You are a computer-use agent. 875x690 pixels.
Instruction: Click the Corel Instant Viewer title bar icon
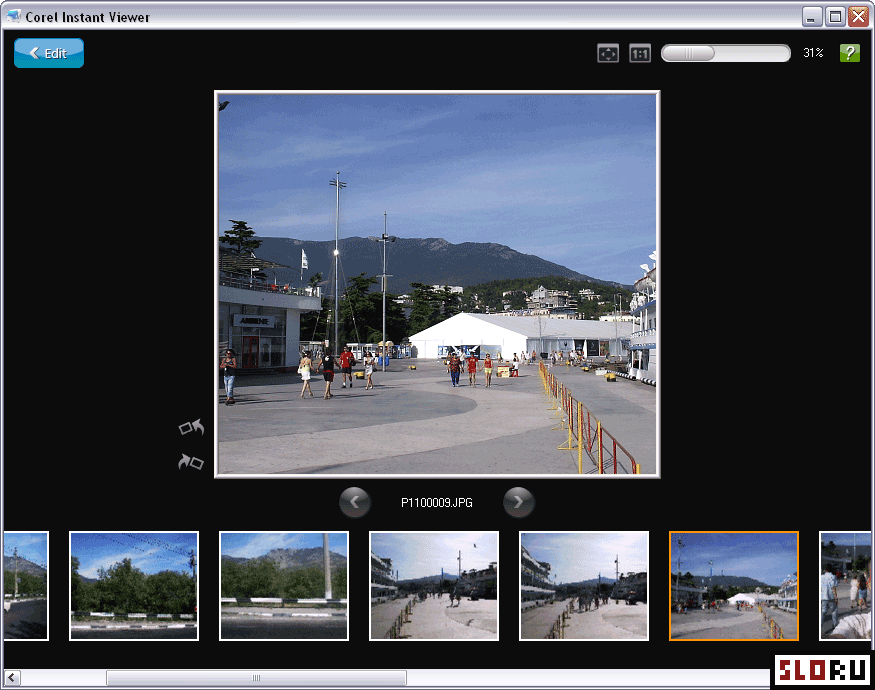(13, 16)
